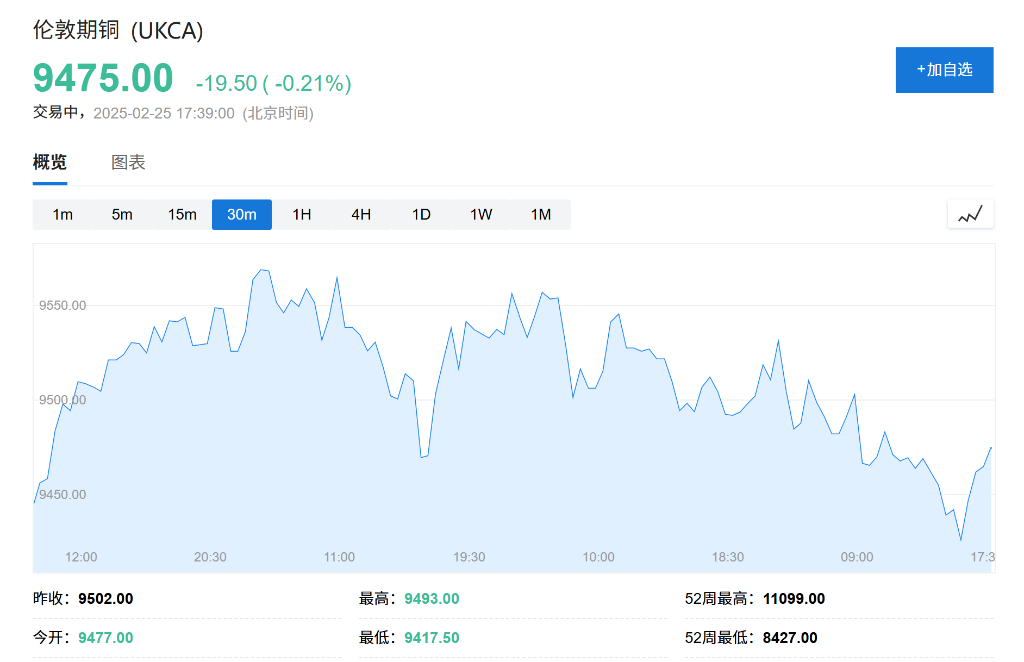
Task: Show the 1W chart interval
Action: 481,215
